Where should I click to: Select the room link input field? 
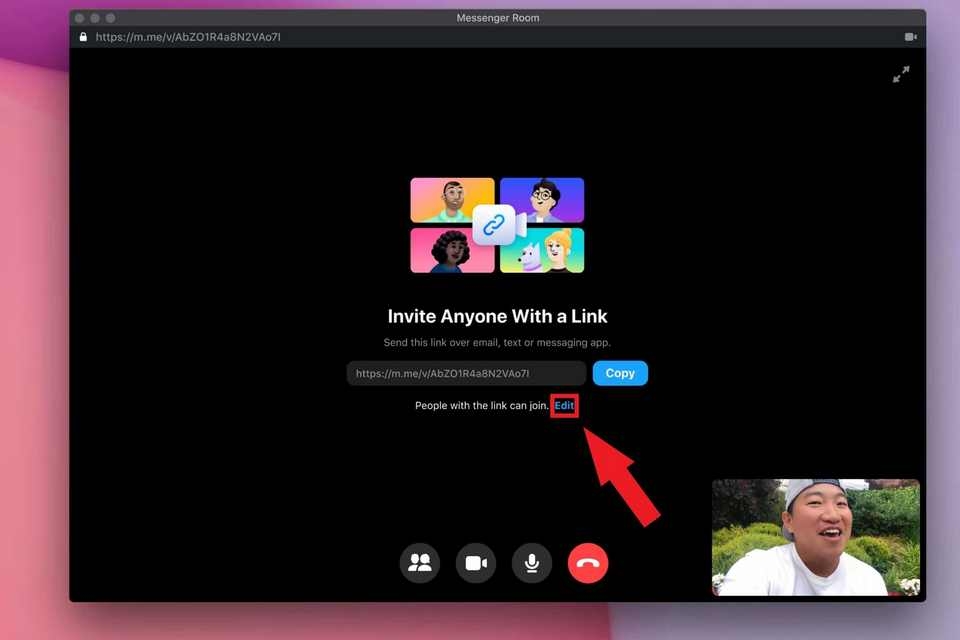[466, 373]
